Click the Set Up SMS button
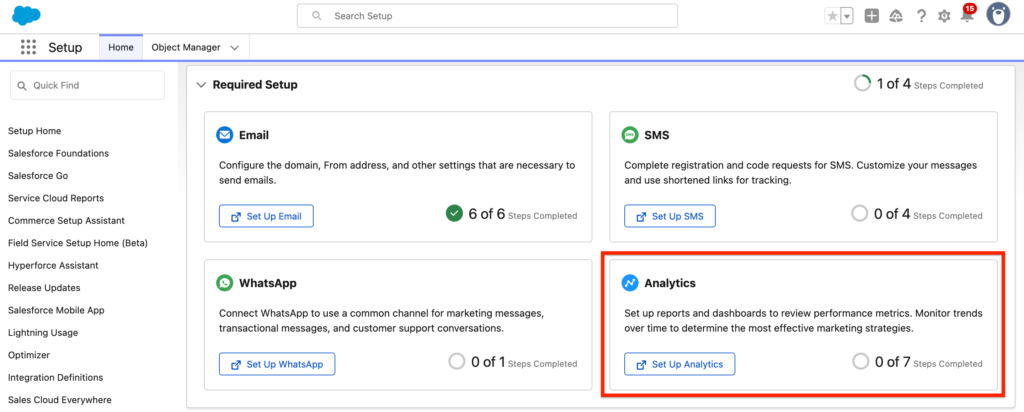This screenshot has width=1024, height=412. [670, 216]
